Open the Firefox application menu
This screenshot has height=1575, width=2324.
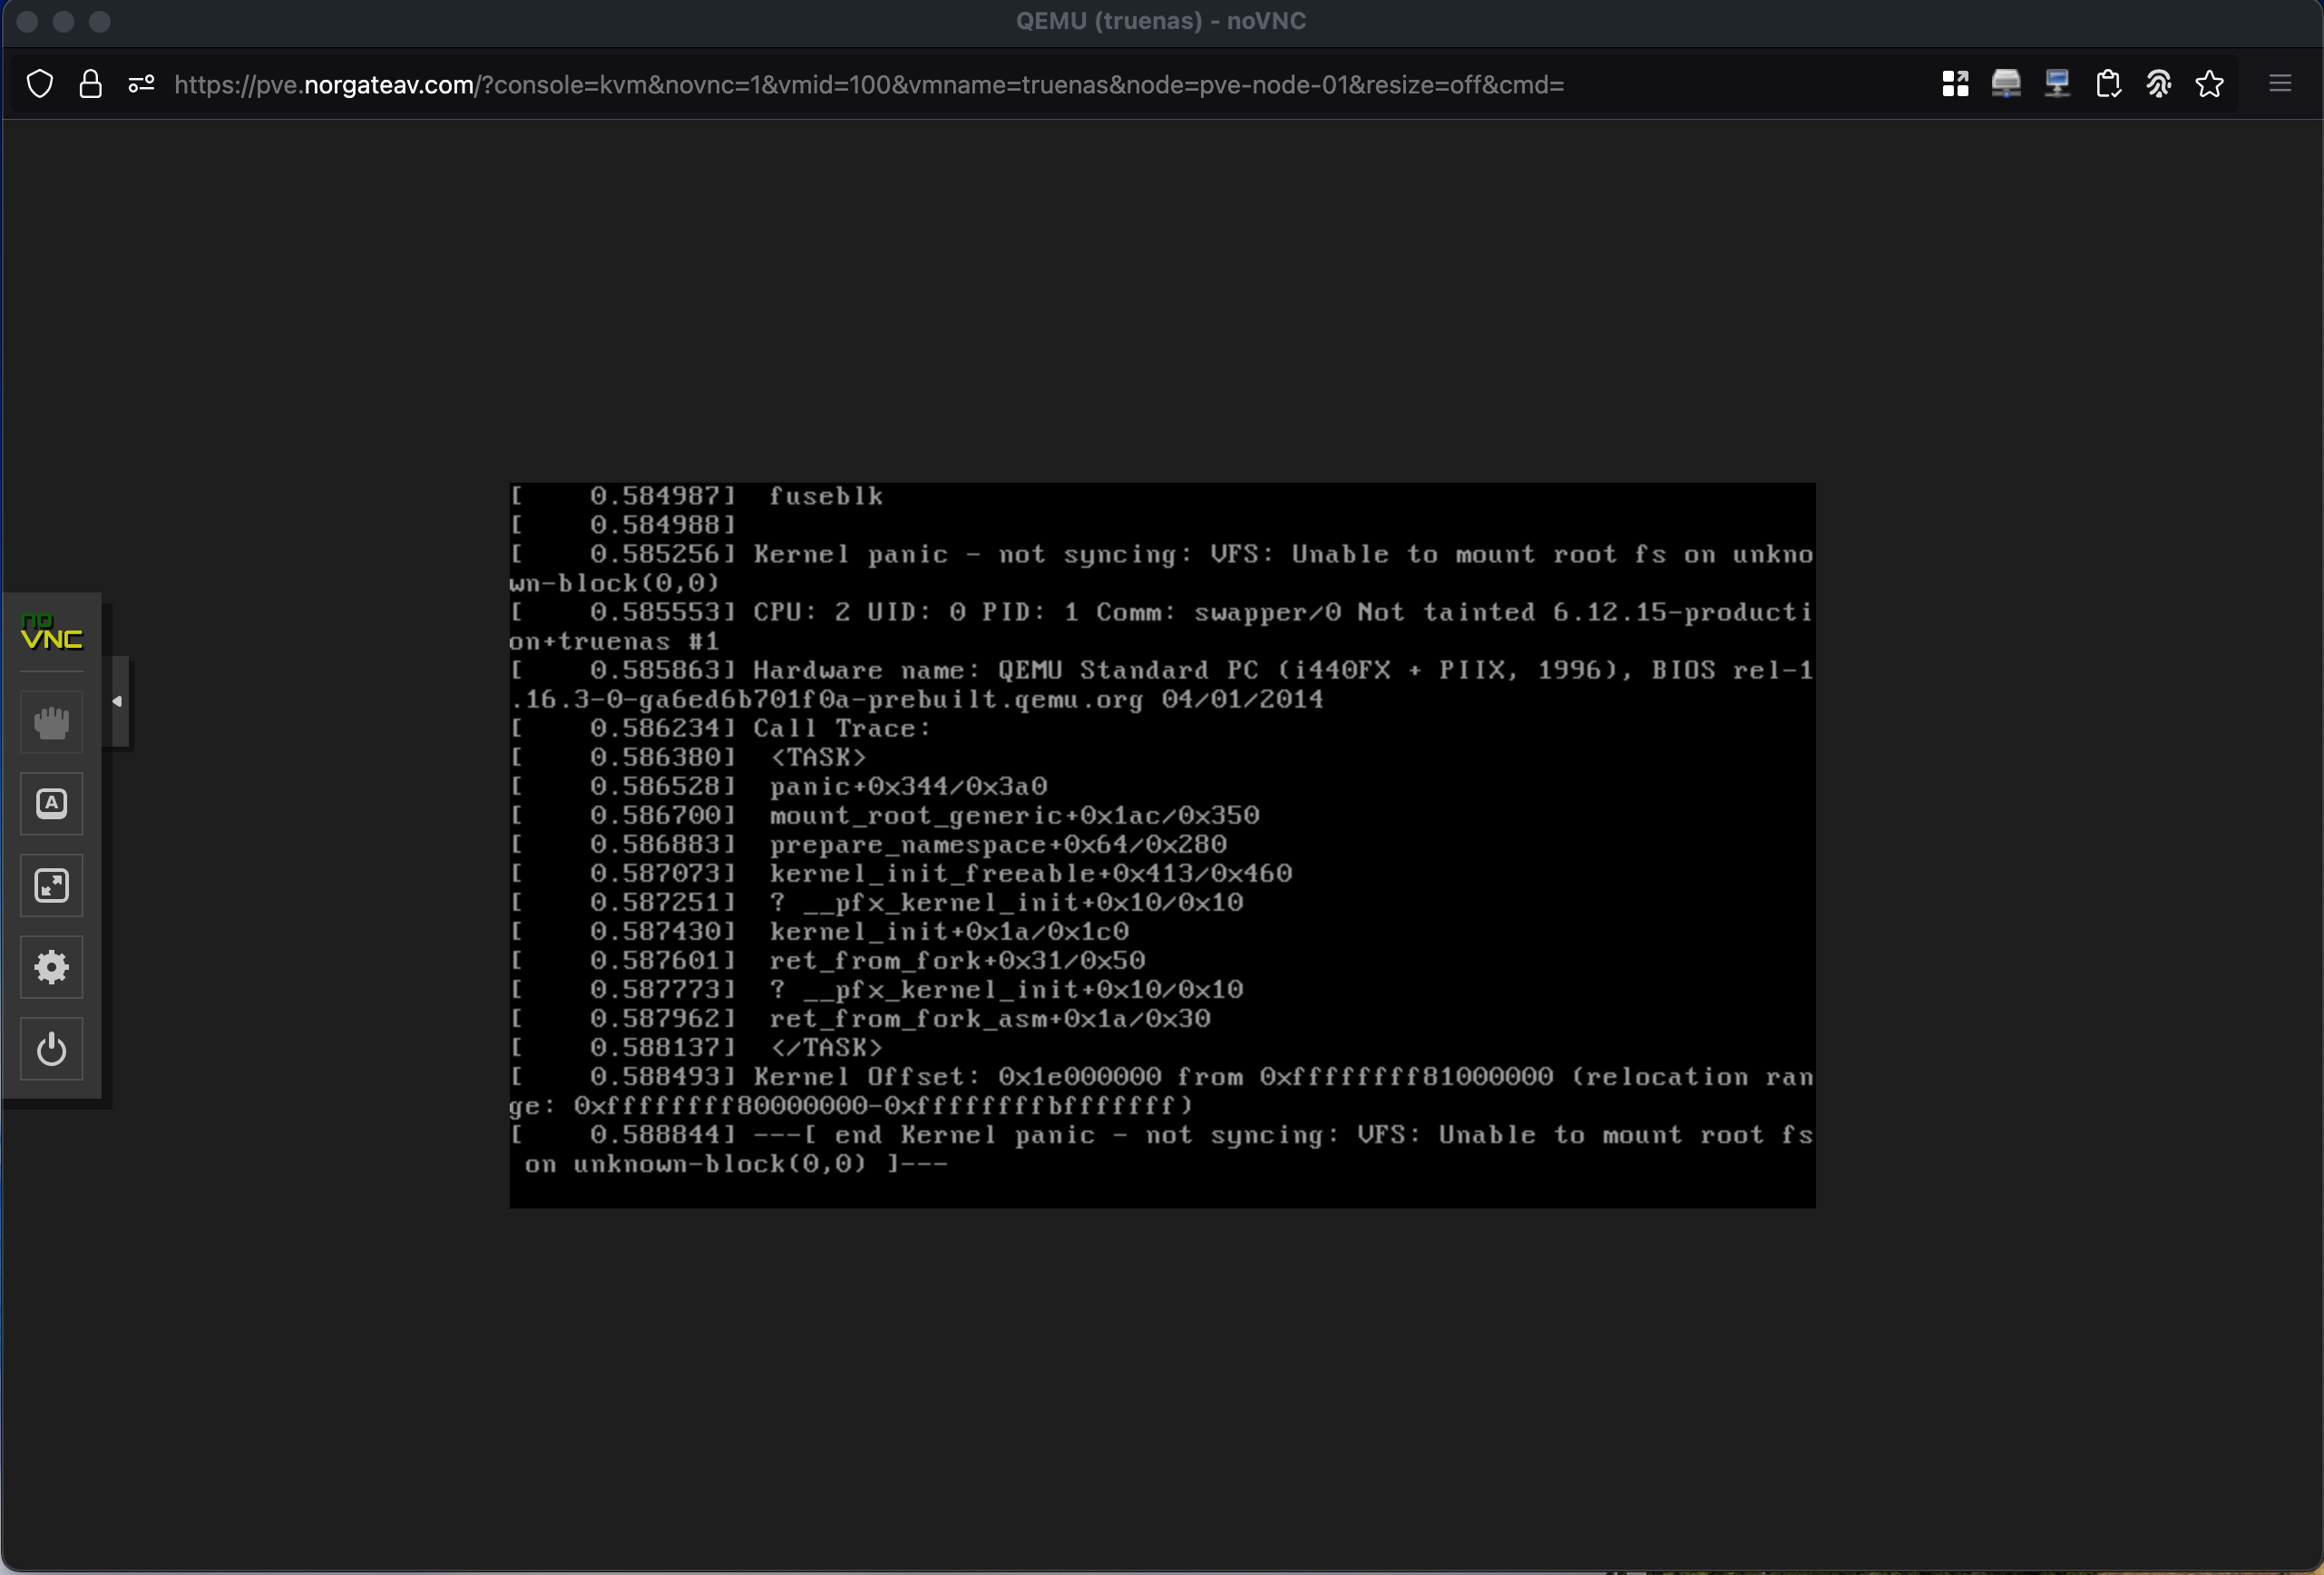coord(2281,84)
